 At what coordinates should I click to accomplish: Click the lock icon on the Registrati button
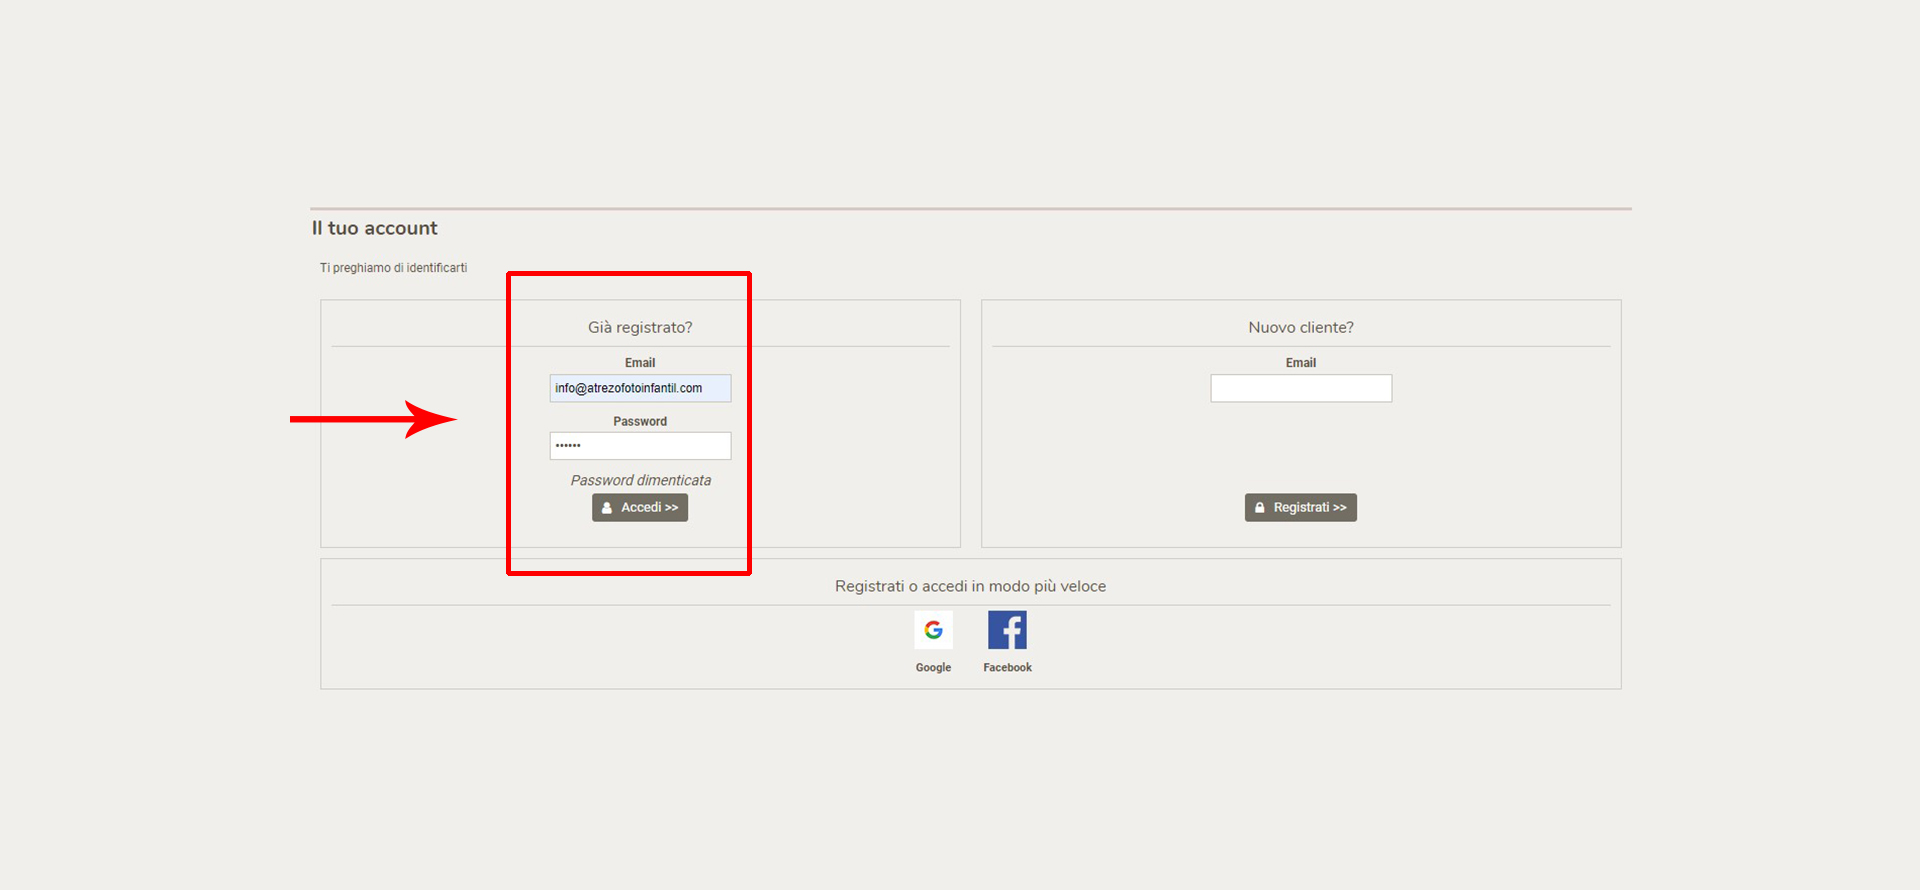(1260, 508)
